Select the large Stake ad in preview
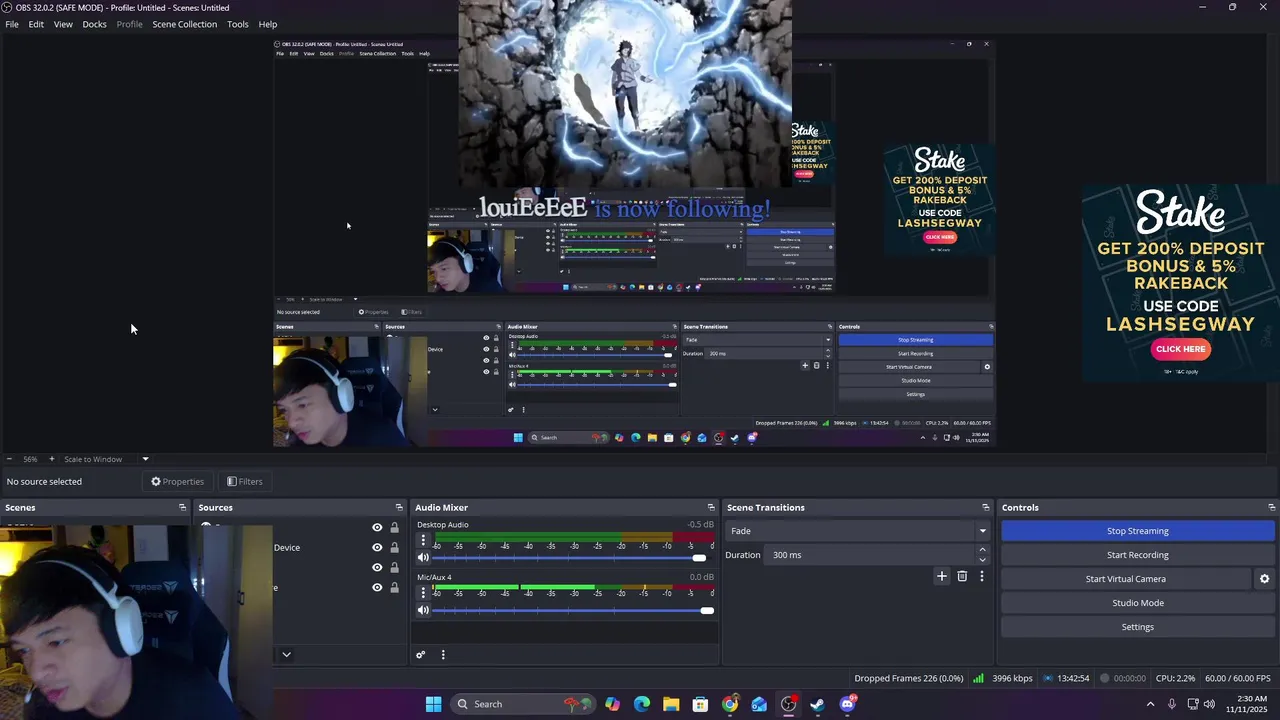 click(x=1180, y=282)
